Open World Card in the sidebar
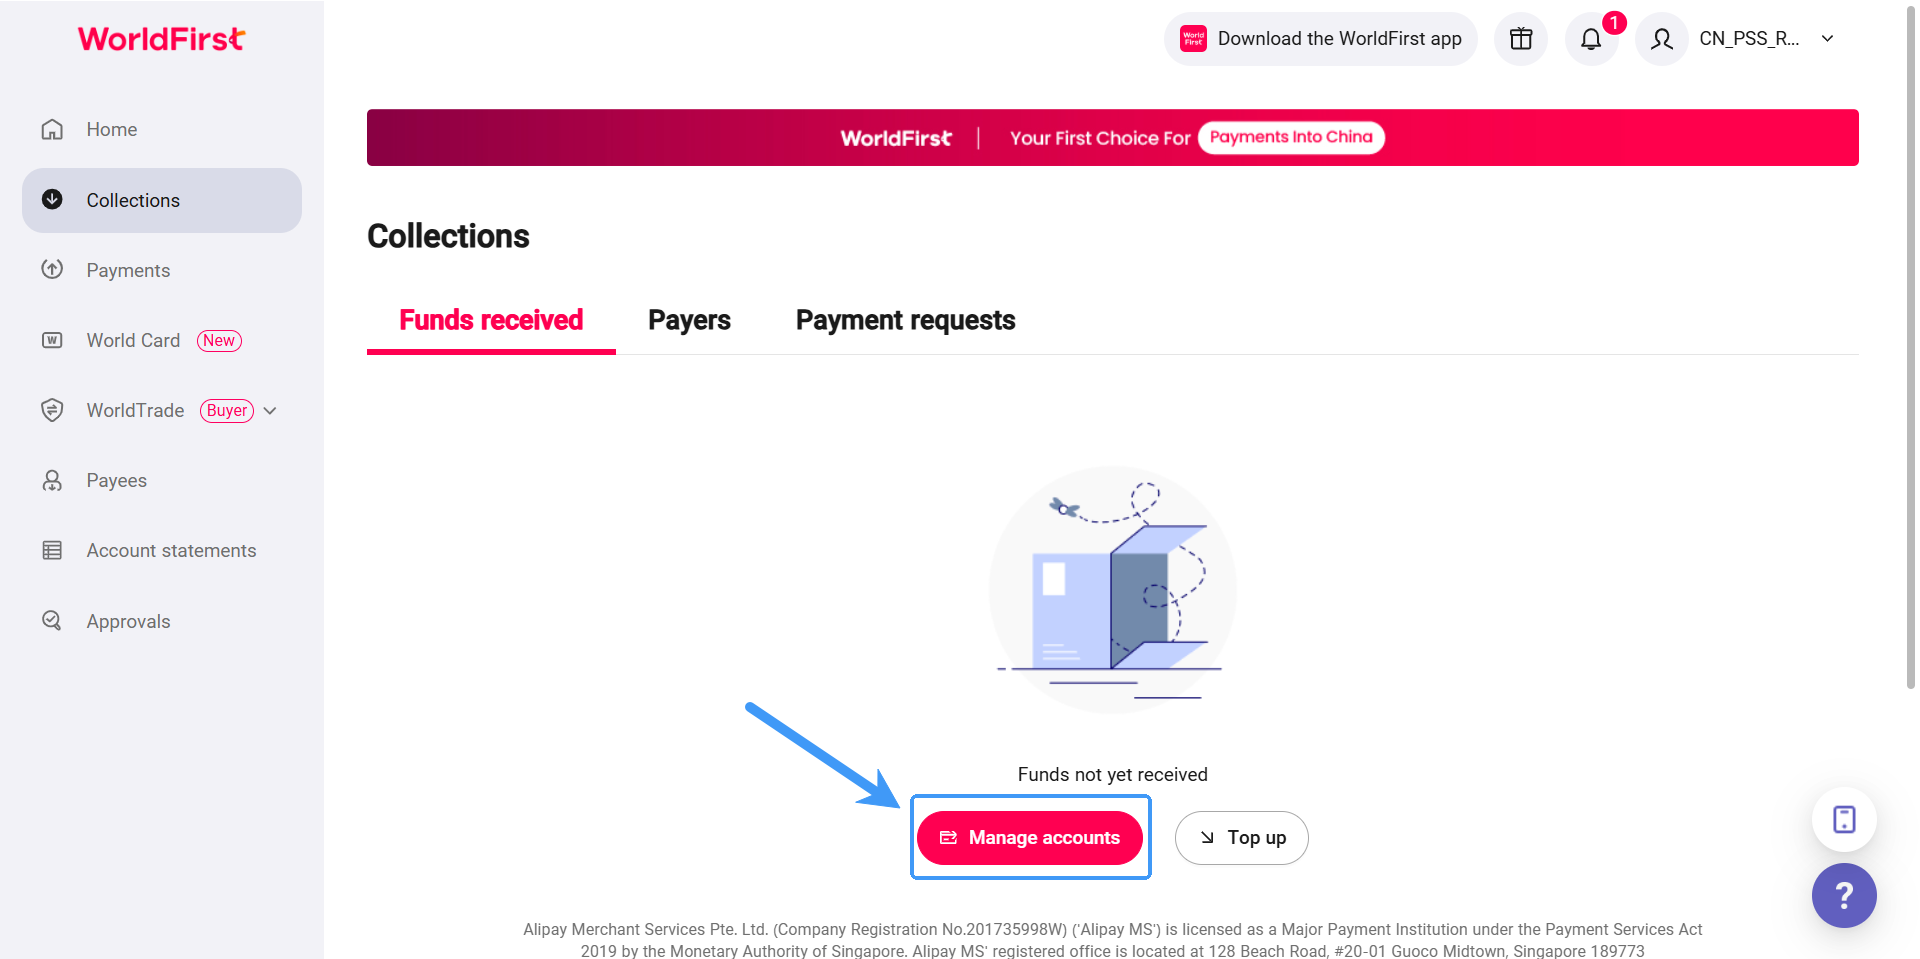1920x959 pixels. pos(133,340)
